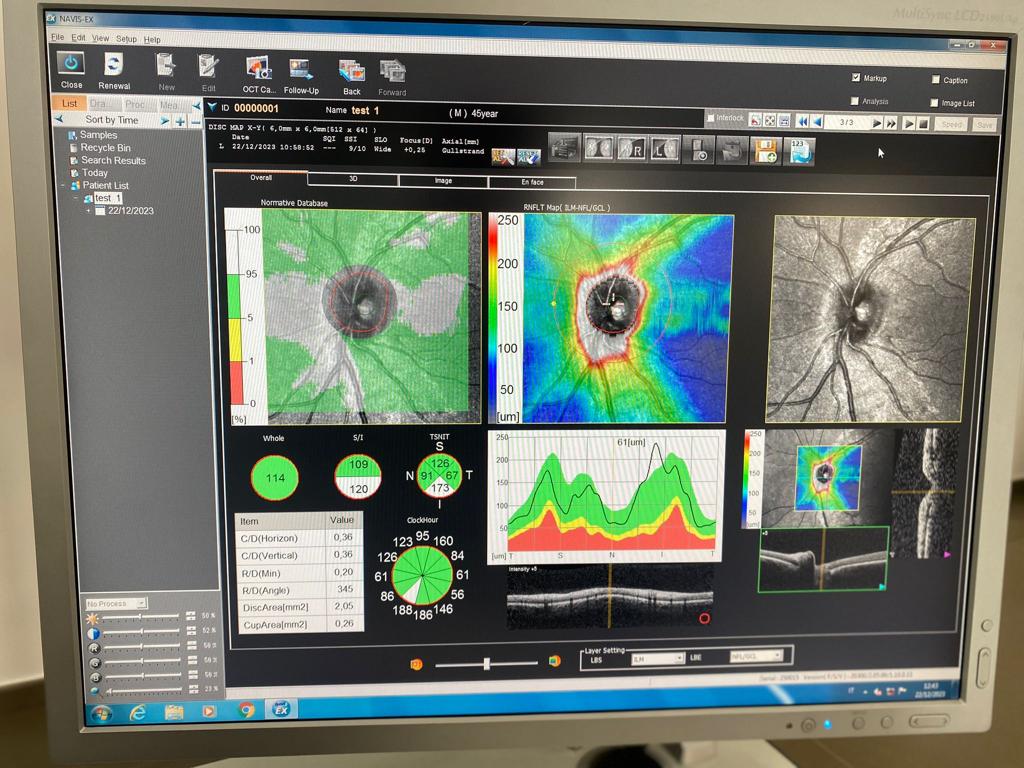Click the fit-to-screen arrows icon

tap(770, 121)
